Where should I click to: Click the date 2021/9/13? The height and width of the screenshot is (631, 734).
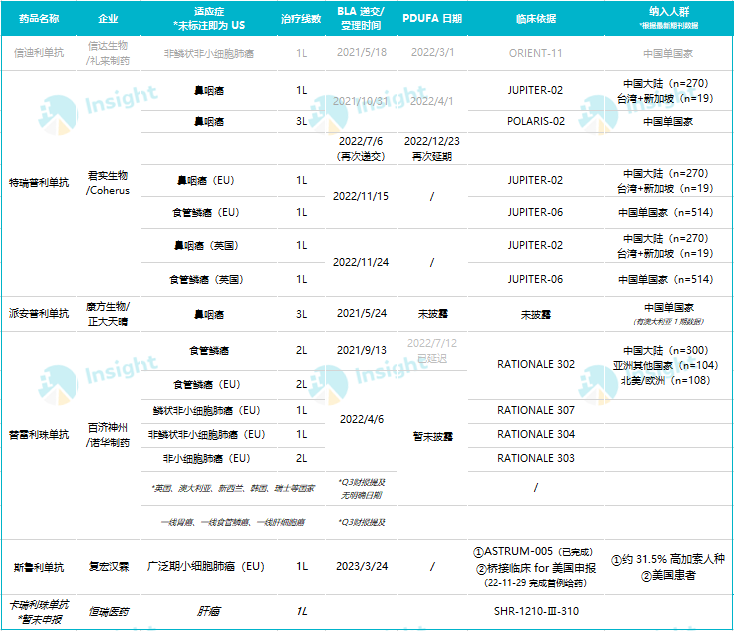tap(362, 351)
